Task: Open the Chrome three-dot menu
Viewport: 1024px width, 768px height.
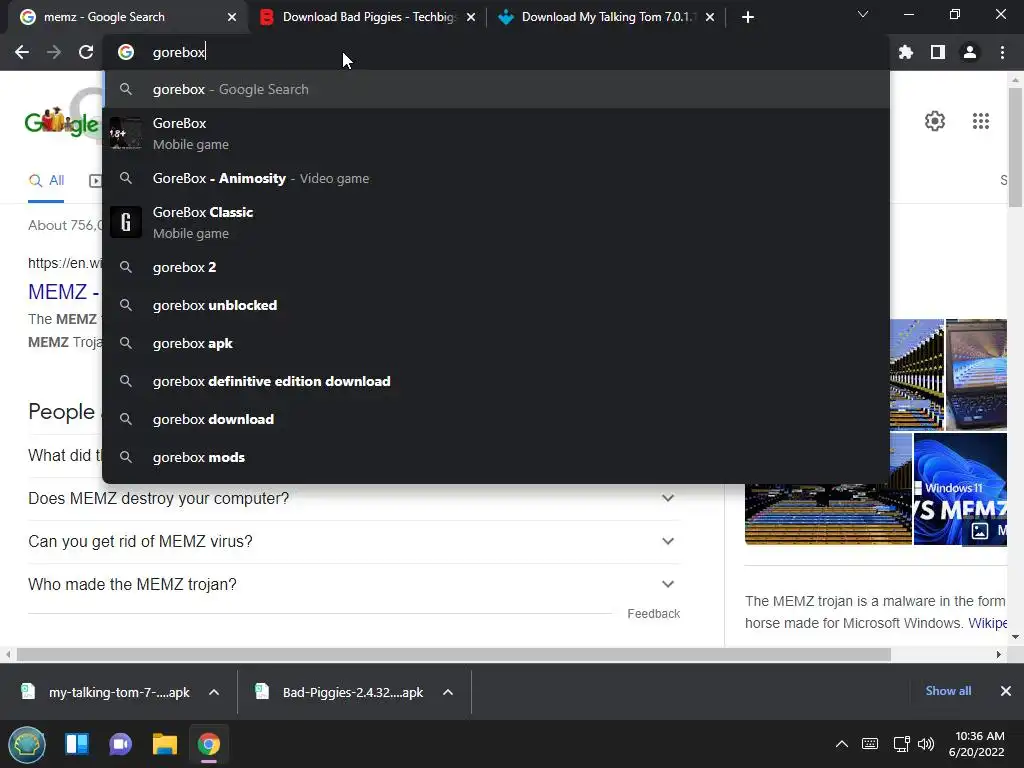Action: click(1002, 52)
